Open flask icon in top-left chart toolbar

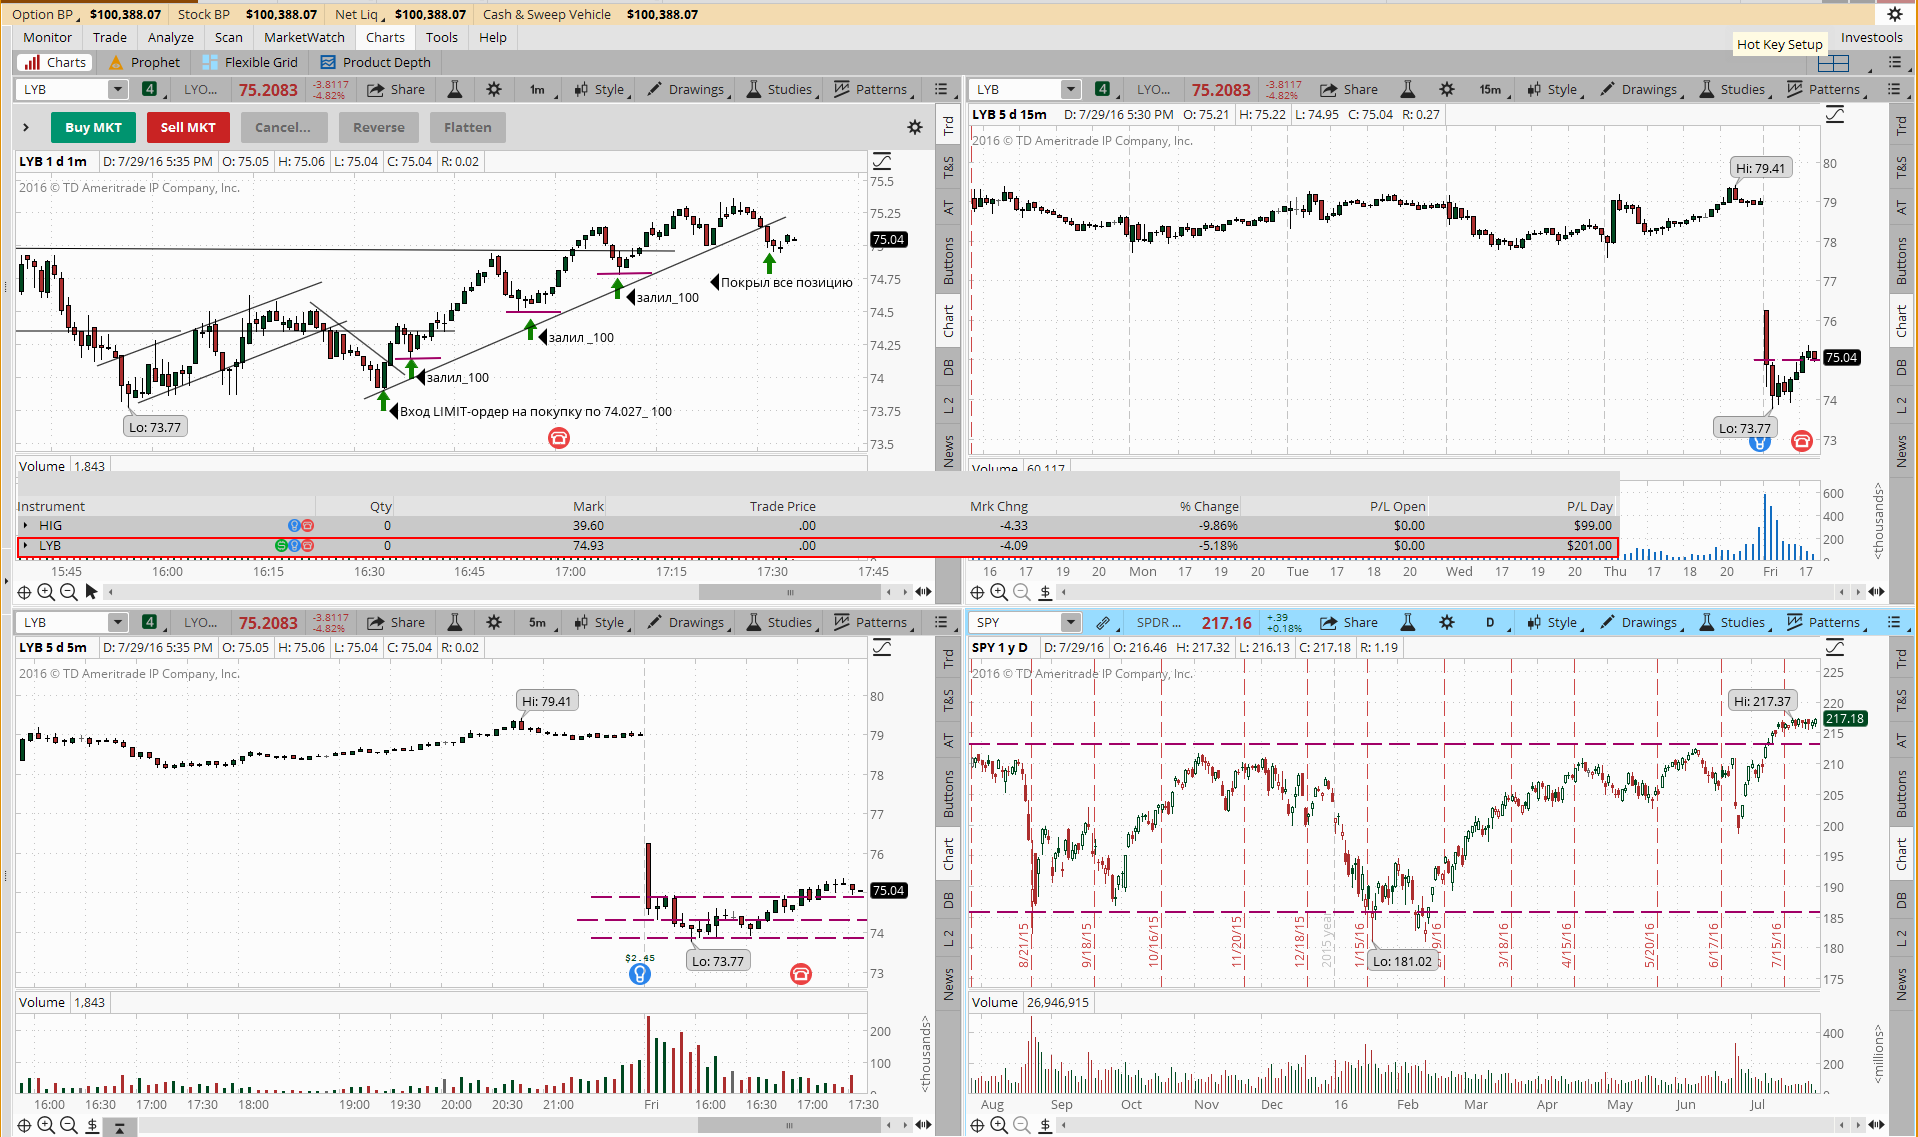[x=454, y=89]
